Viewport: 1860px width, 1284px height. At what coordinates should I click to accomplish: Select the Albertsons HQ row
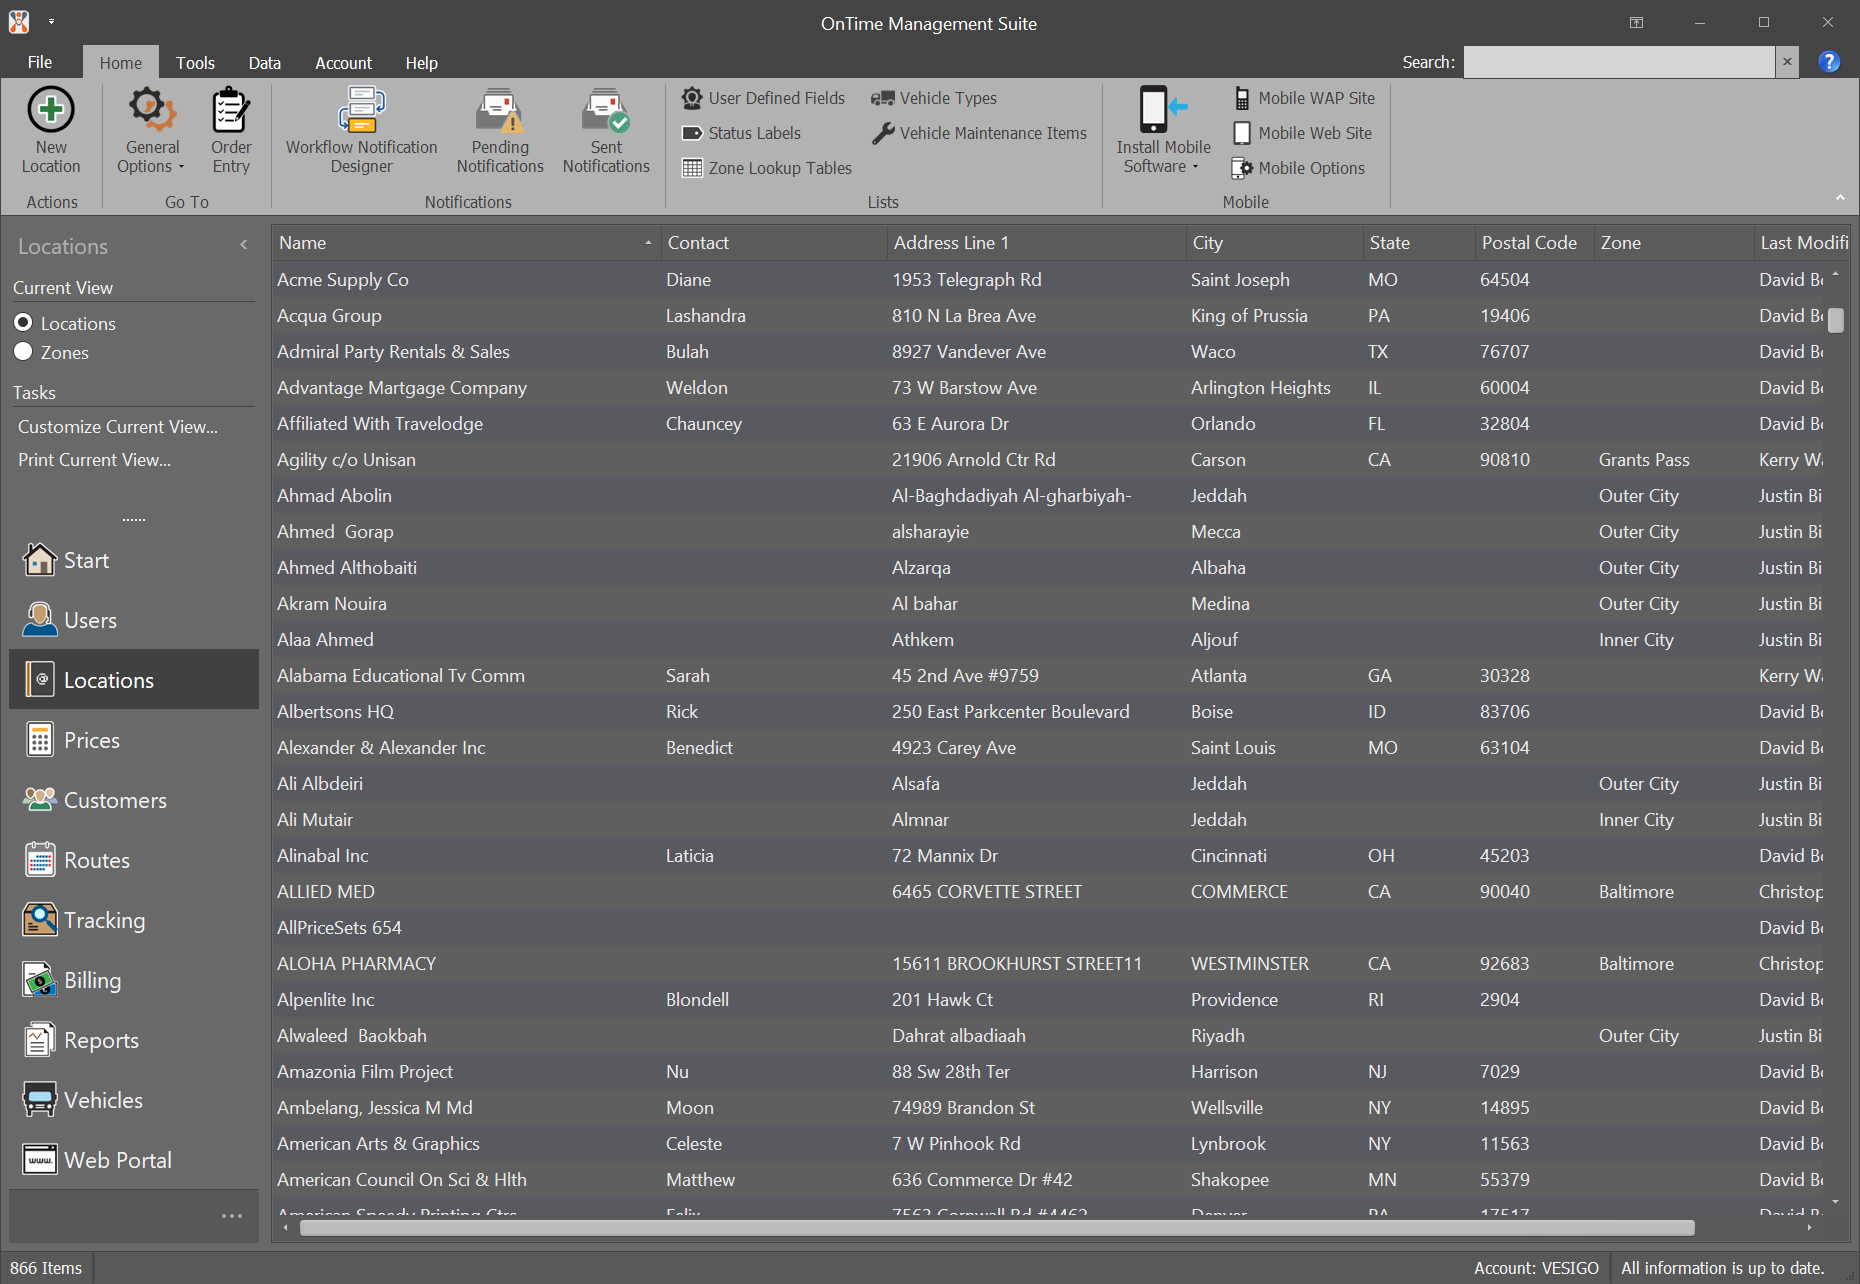[1049, 712]
